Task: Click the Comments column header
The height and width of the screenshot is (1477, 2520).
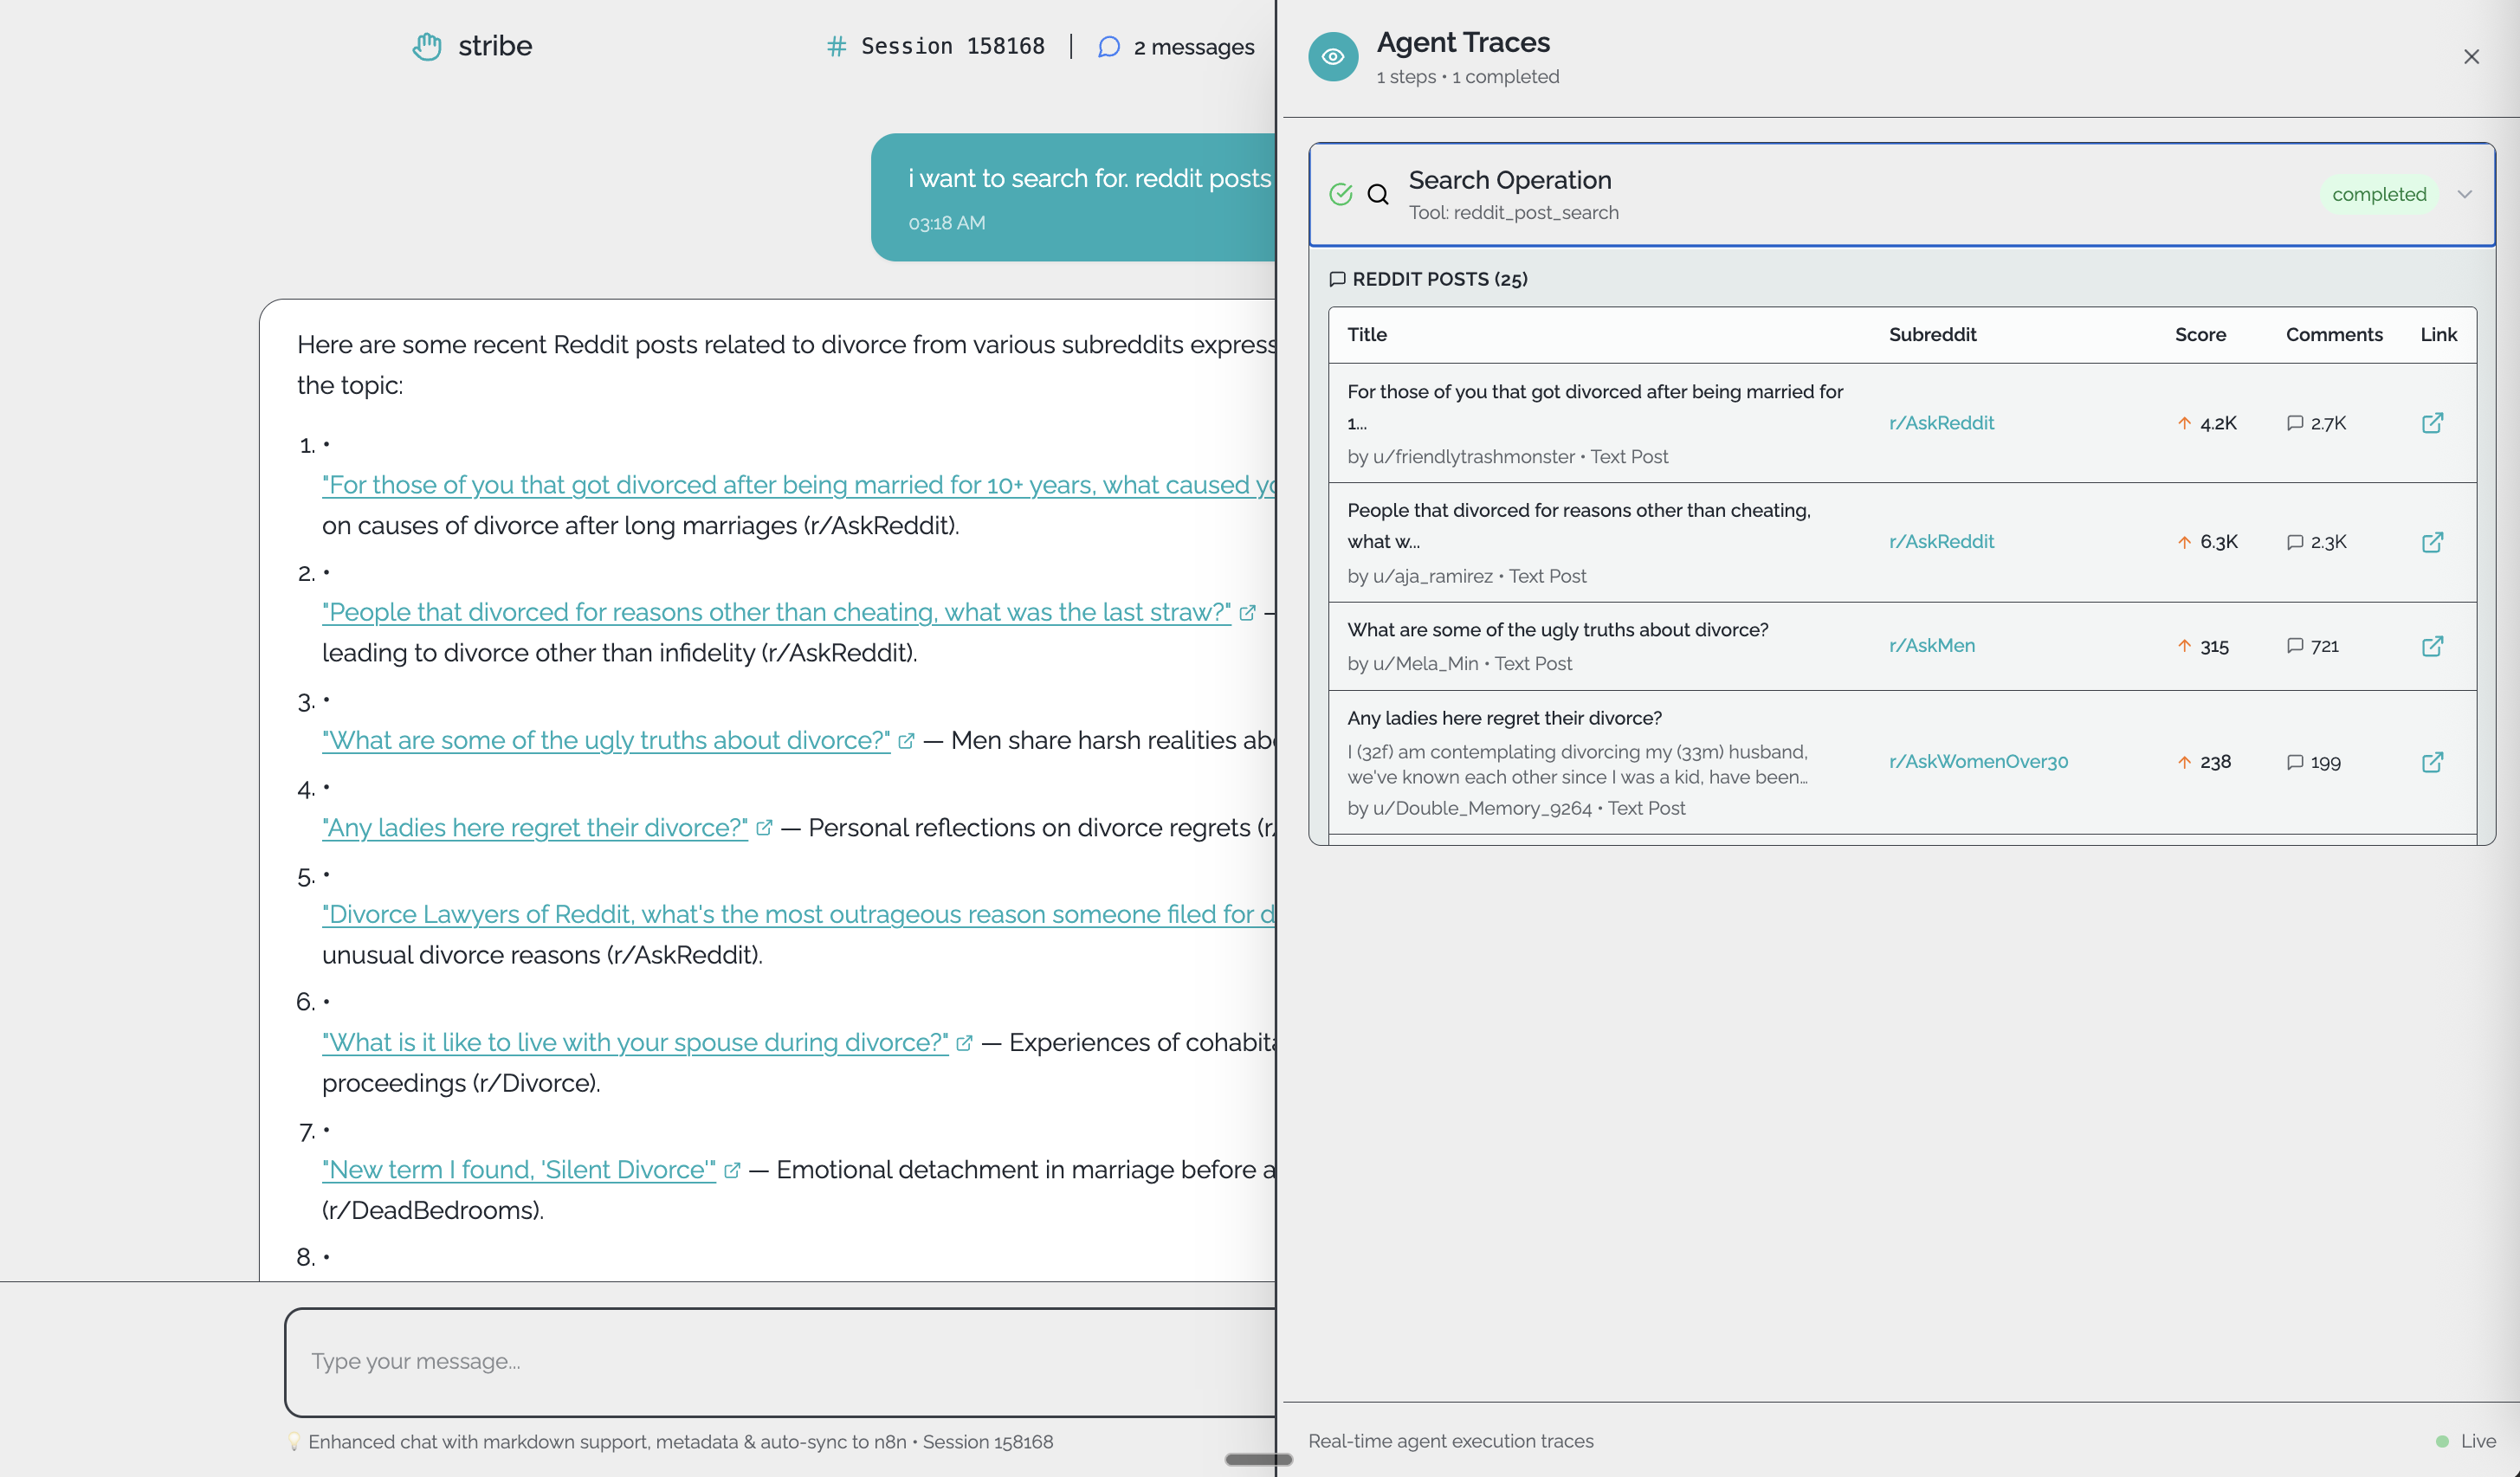Action: pos(2333,335)
